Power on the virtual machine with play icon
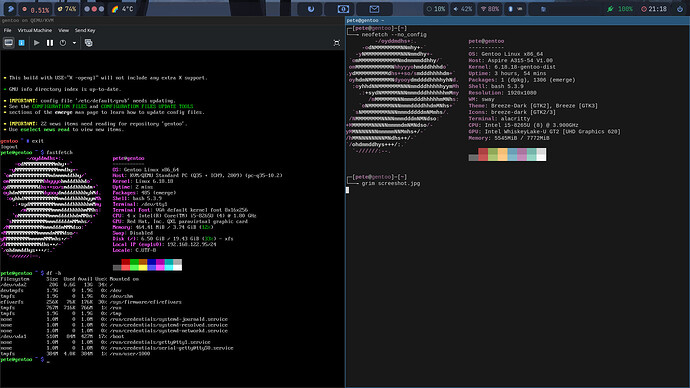690x388 pixels. tap(37, 43)
